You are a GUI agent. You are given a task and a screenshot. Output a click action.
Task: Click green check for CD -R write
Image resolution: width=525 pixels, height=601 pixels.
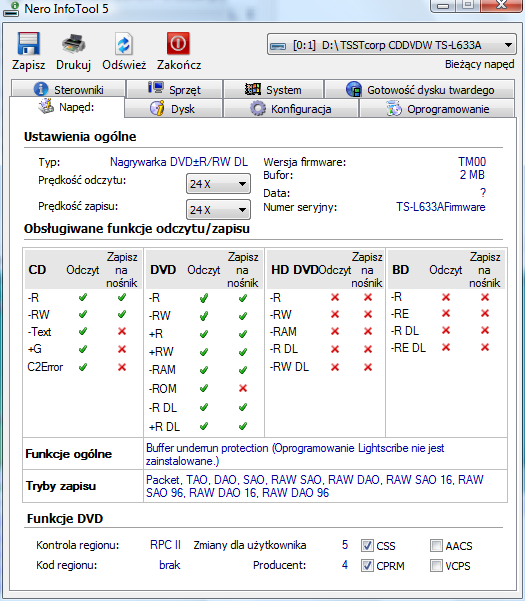(x=122, y=297)
